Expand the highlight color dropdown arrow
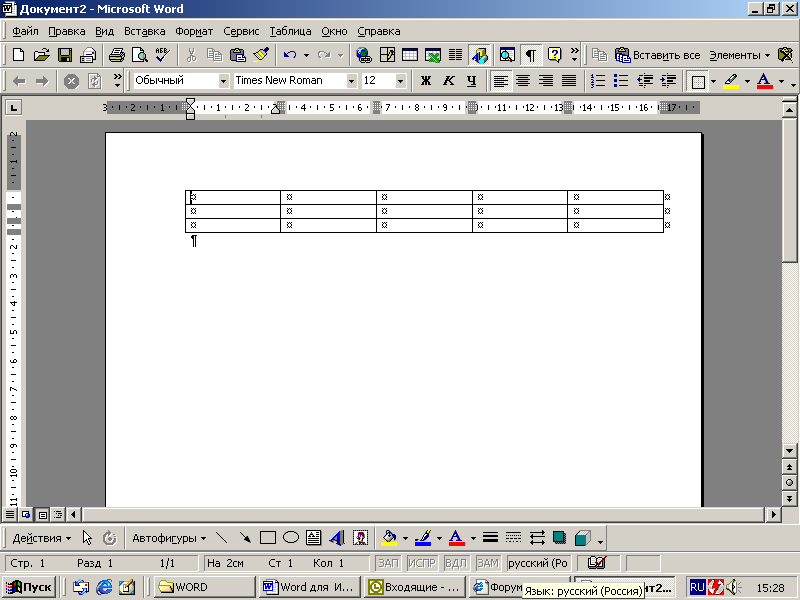Viewport: 800px width, 600px height. 747,81
